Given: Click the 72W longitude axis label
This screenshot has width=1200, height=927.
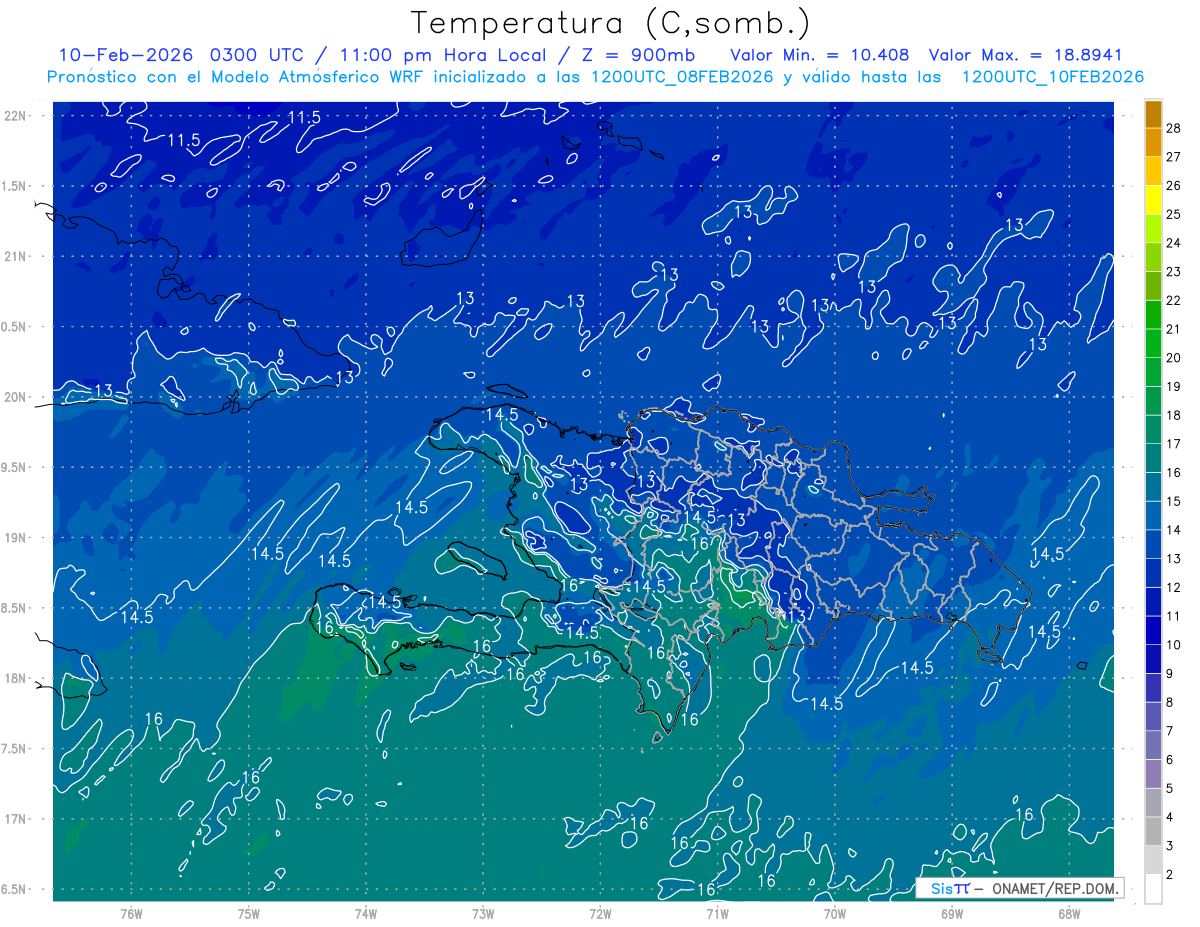Looking at the screenshot, I should click(600, 914).
